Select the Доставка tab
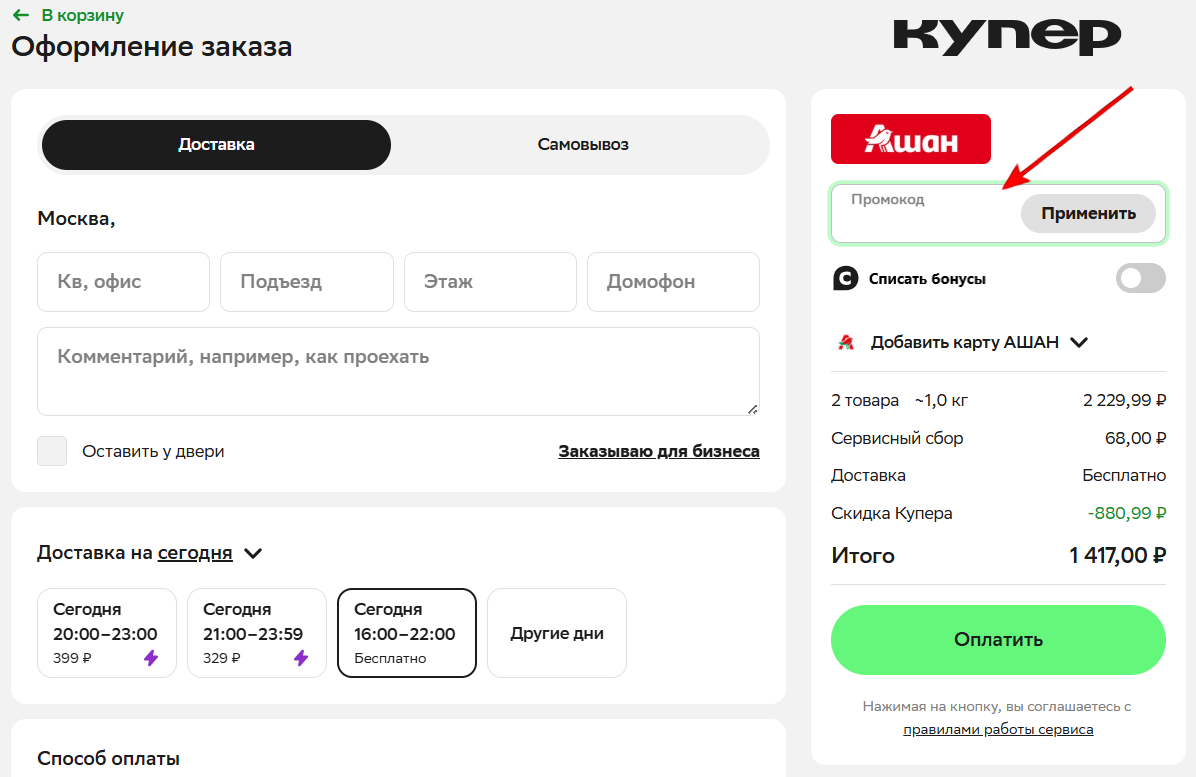The width and height of the screenshot is (1196, 777). (216, 145)
